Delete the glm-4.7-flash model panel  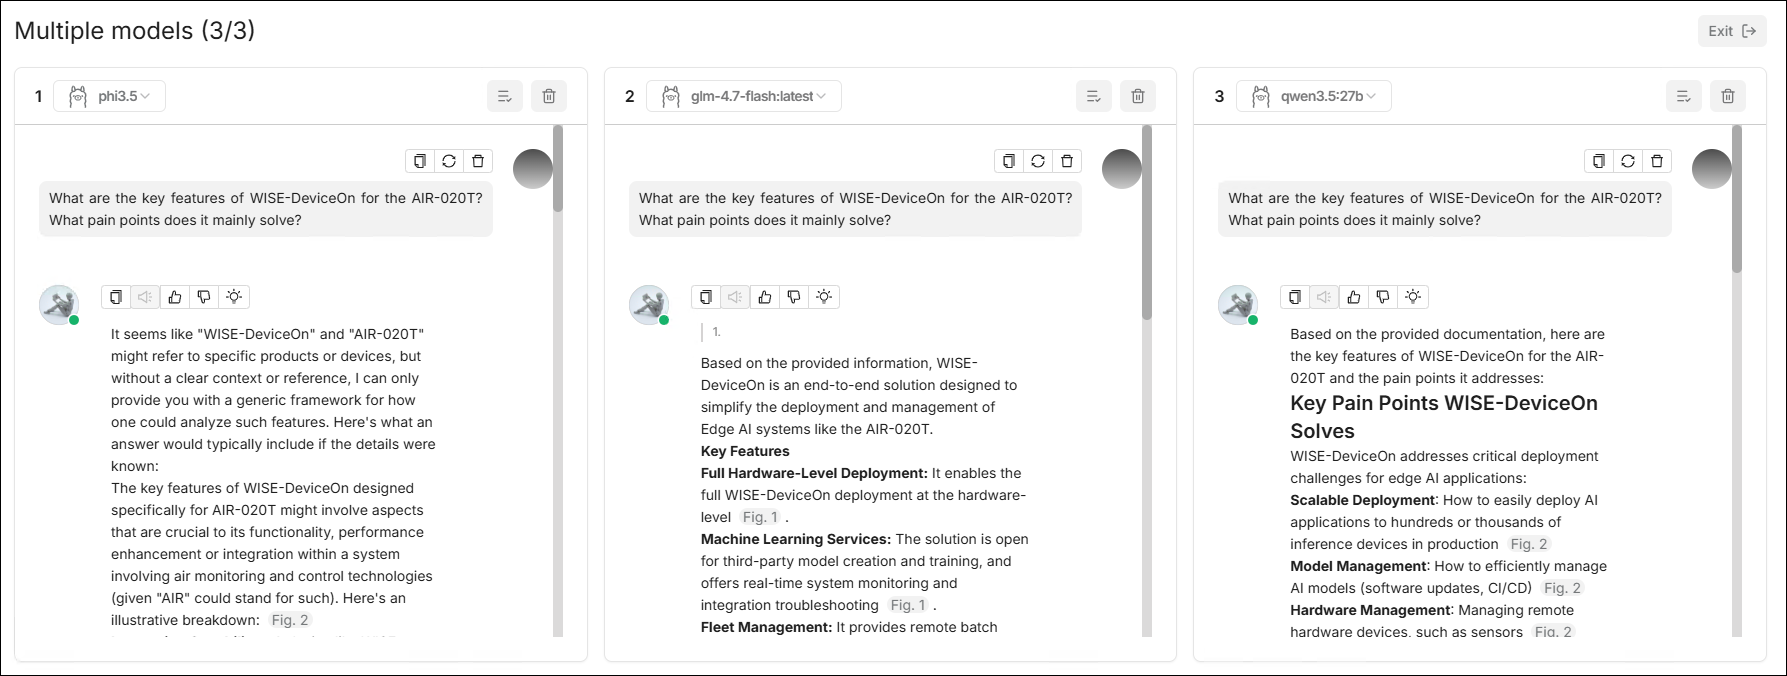click(1138, 96)
